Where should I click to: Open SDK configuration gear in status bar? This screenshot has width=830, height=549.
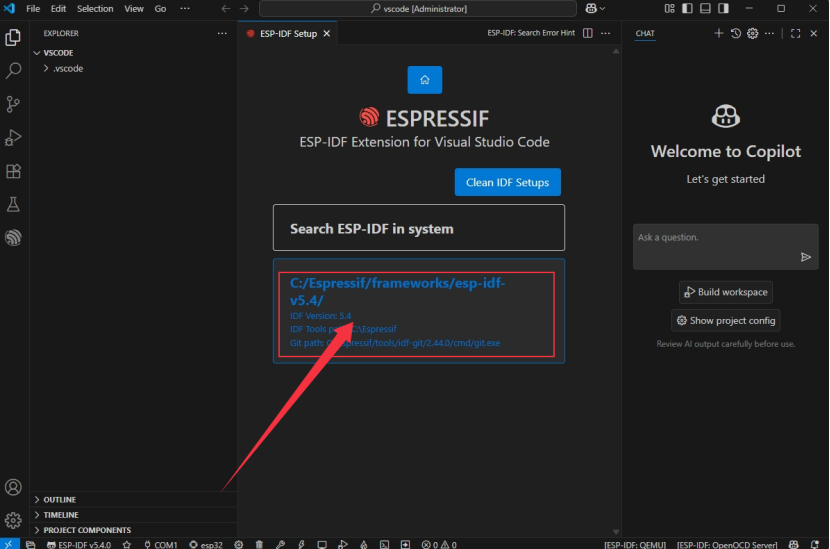click(239, 544)
